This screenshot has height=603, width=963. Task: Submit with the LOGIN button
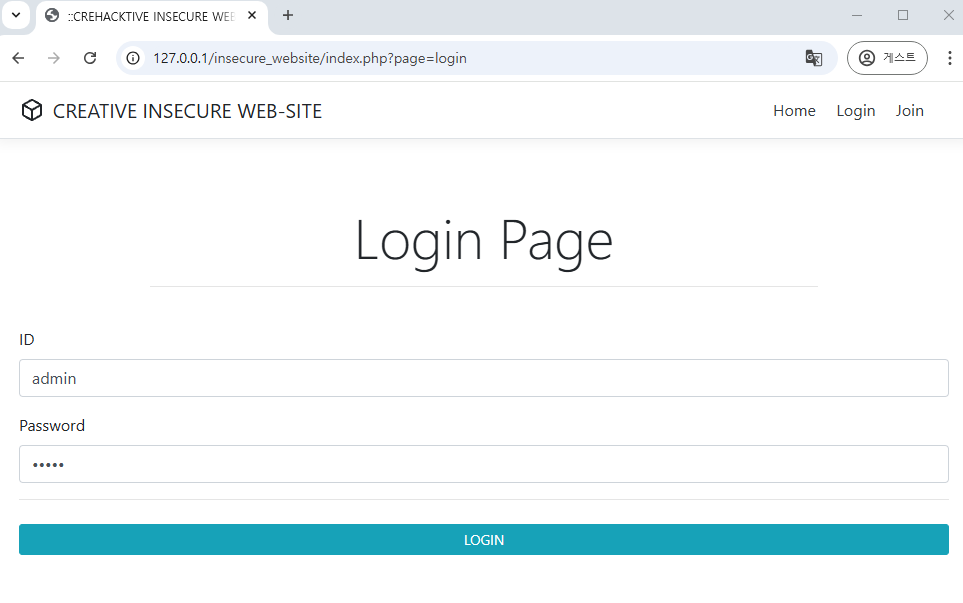coord(484,540)
